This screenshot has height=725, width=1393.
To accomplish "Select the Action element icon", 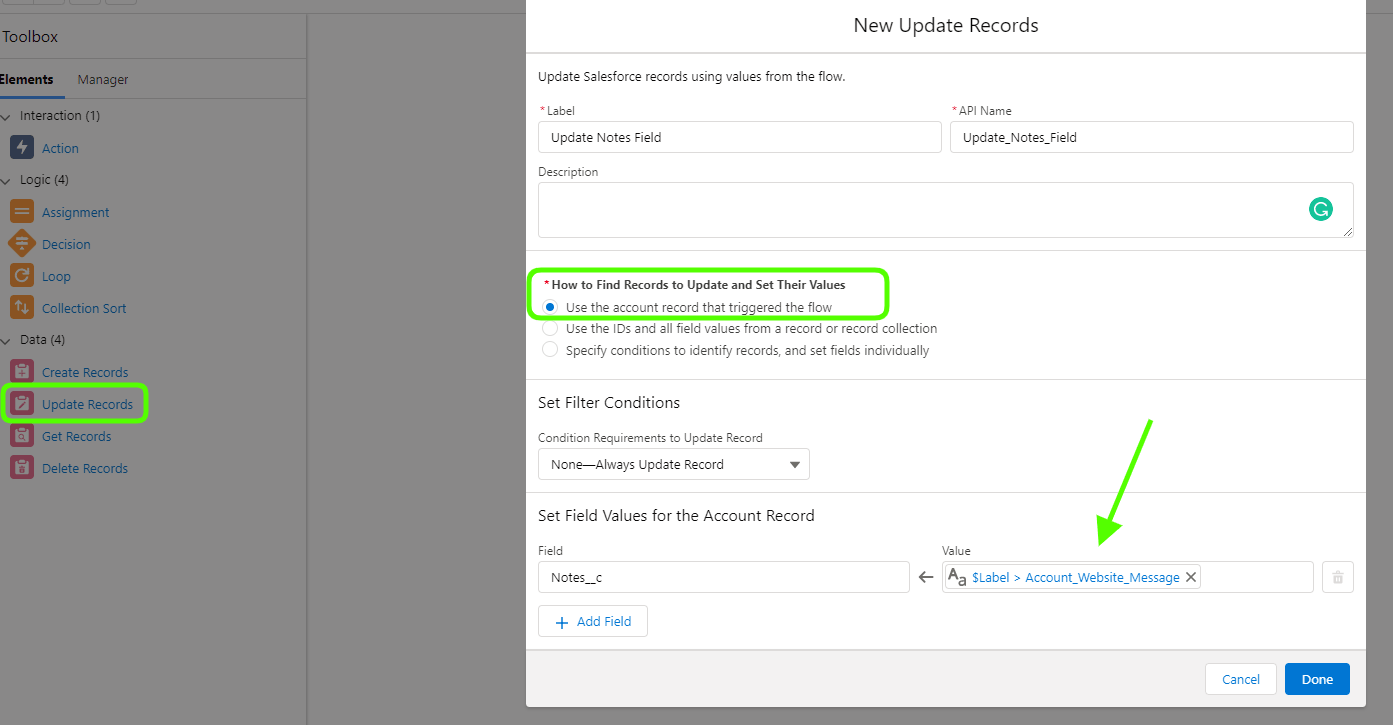I will point(21,147).
